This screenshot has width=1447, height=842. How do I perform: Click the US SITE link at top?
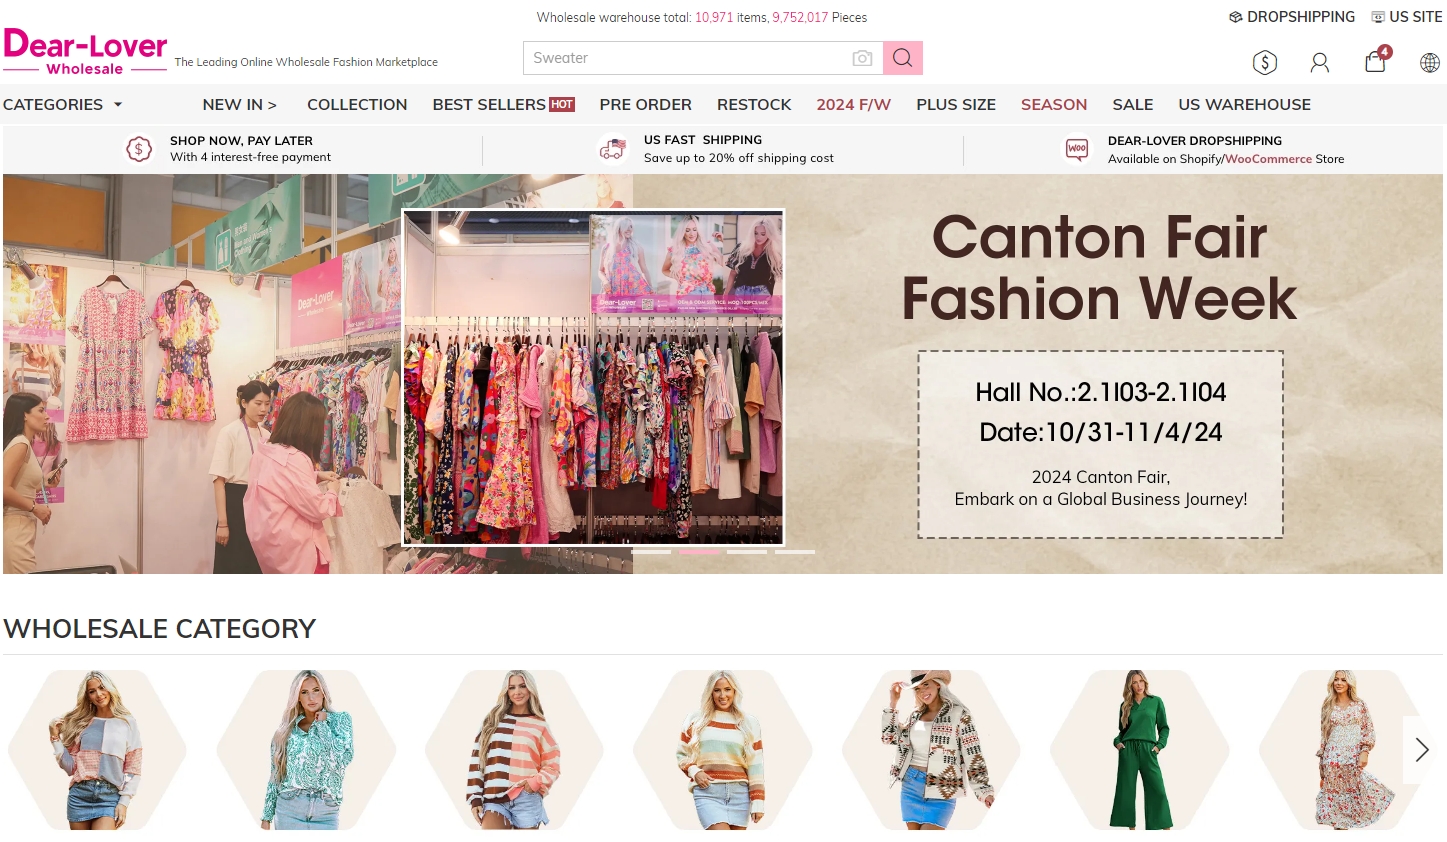tap(1406, 17)
